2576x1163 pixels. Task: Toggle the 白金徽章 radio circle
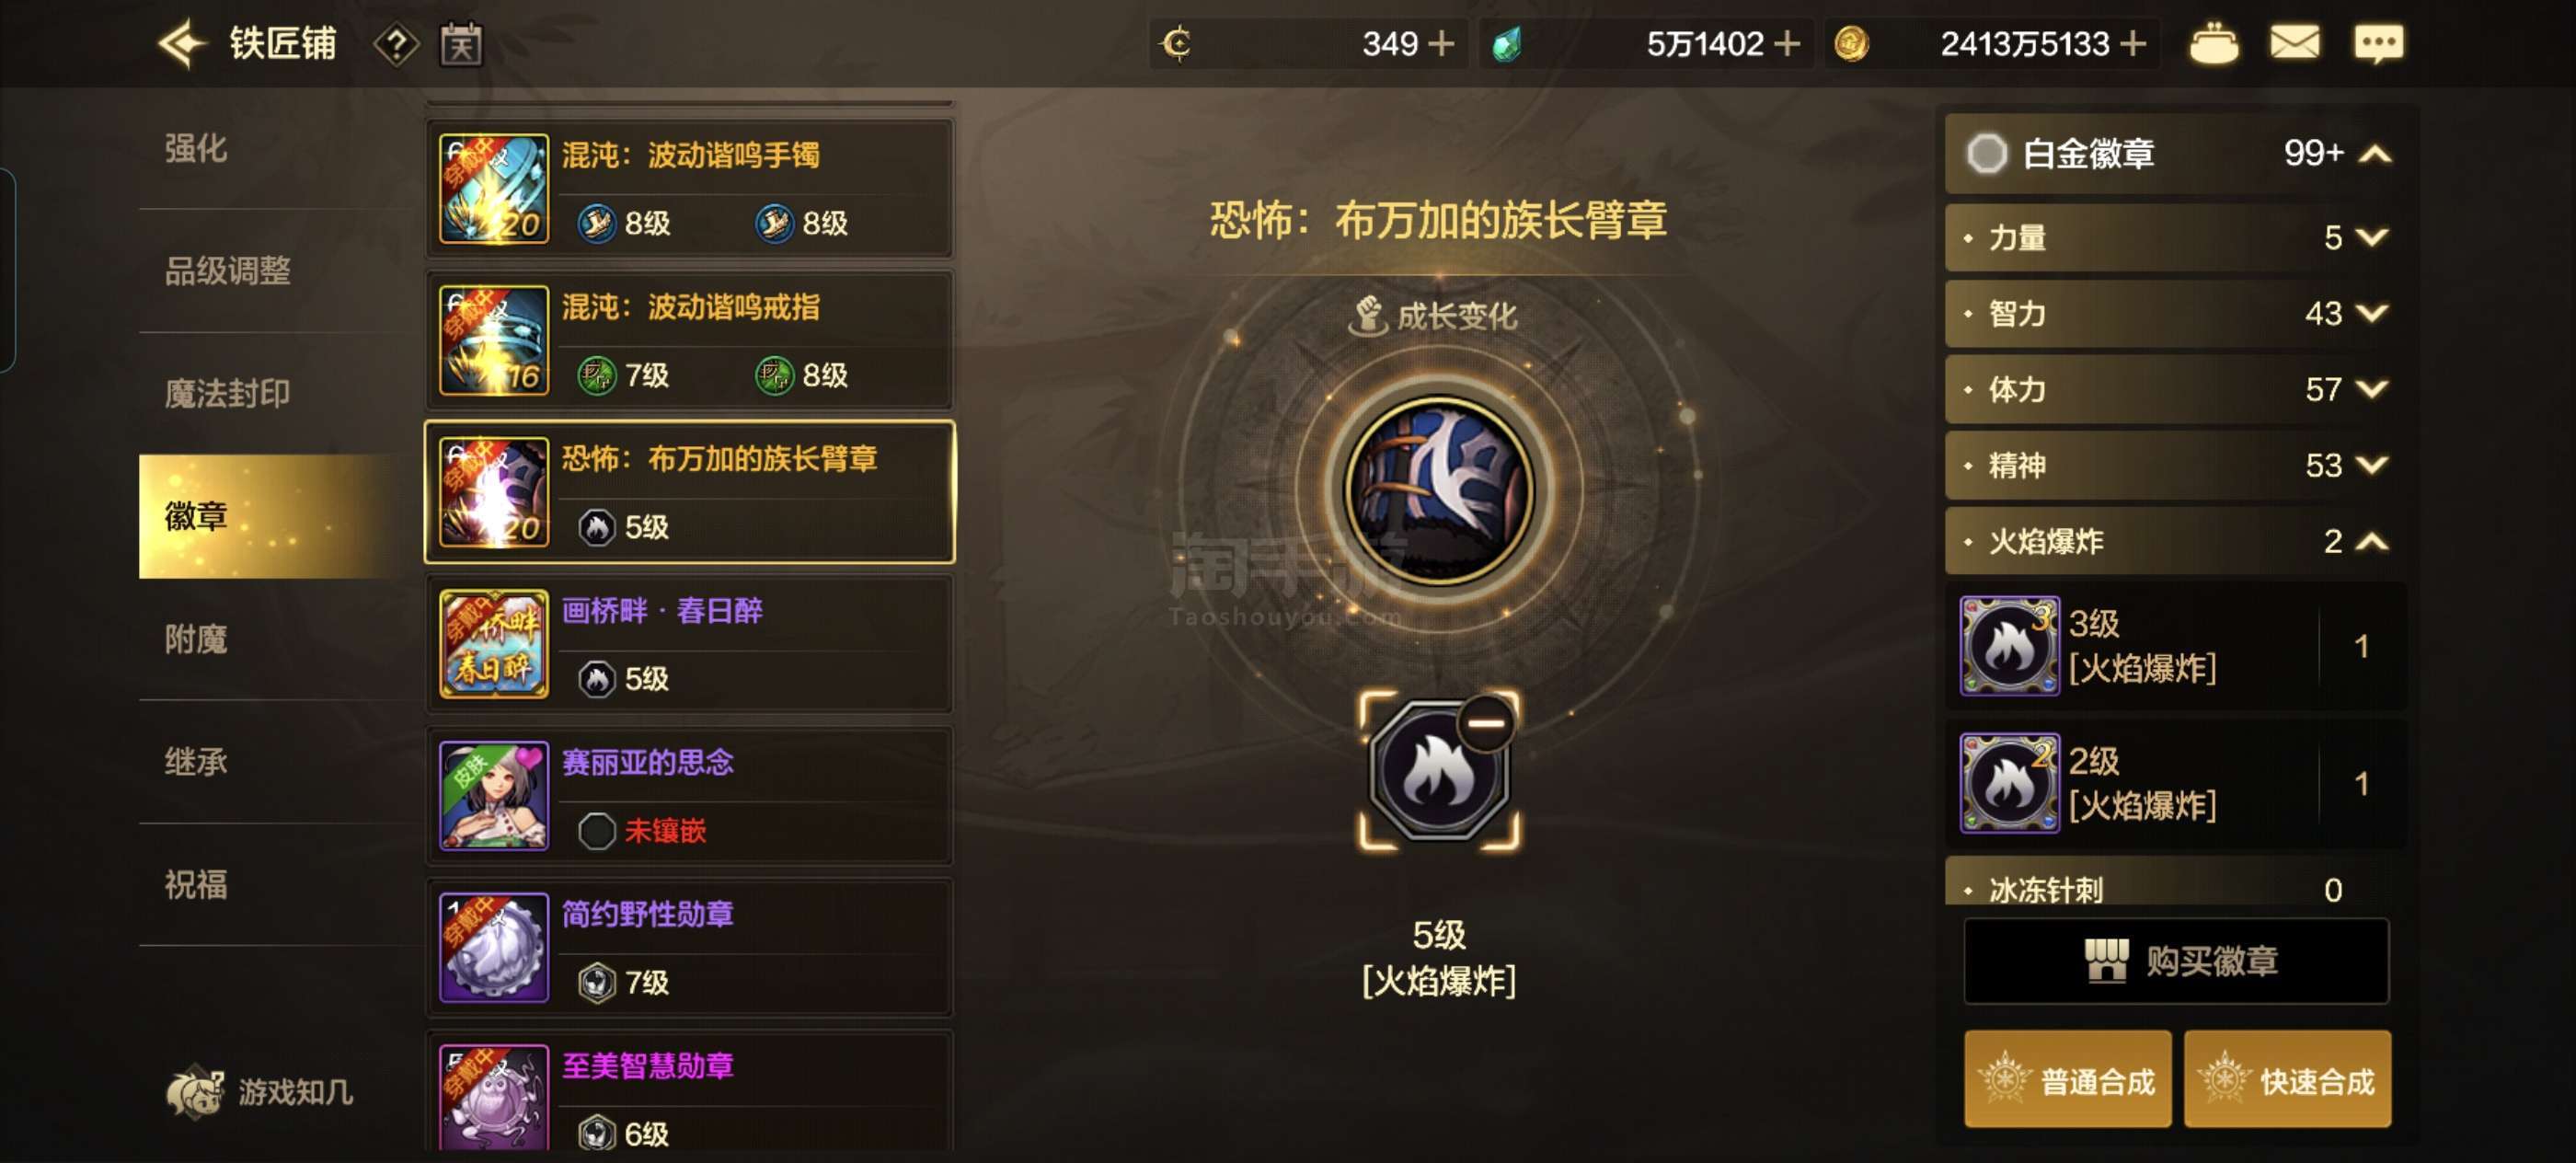click(x=1987, y=154)
